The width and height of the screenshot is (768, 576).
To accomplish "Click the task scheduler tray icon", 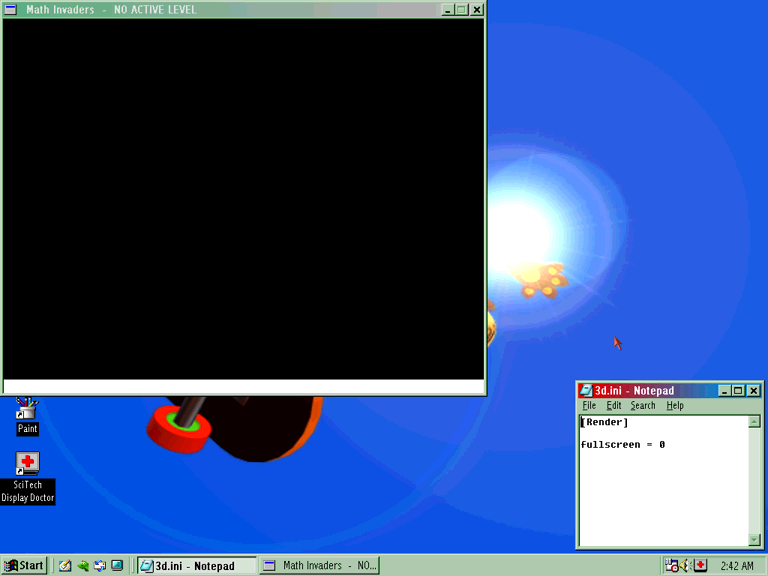I will (672, 566).
